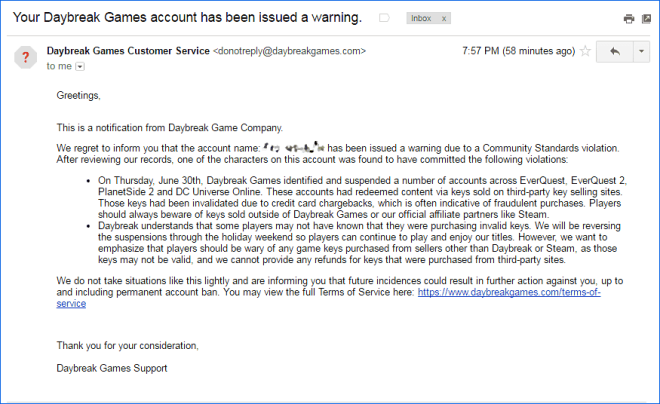Toggle the importance marker beside subject
This screenshot has height=404, width=660.
384,18
